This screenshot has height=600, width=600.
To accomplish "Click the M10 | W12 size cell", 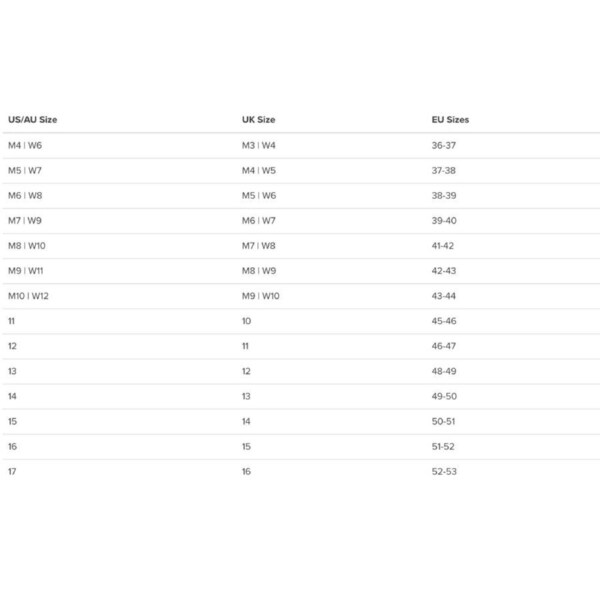I will 29,295.
